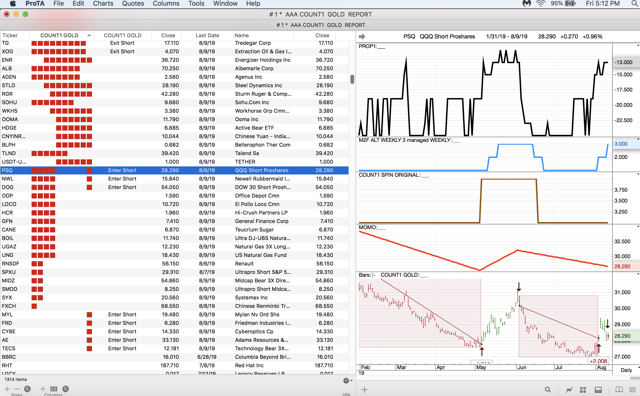Add a chart pane with the plus icon
The width and height of the screenshot is (640, 396).
364,389
